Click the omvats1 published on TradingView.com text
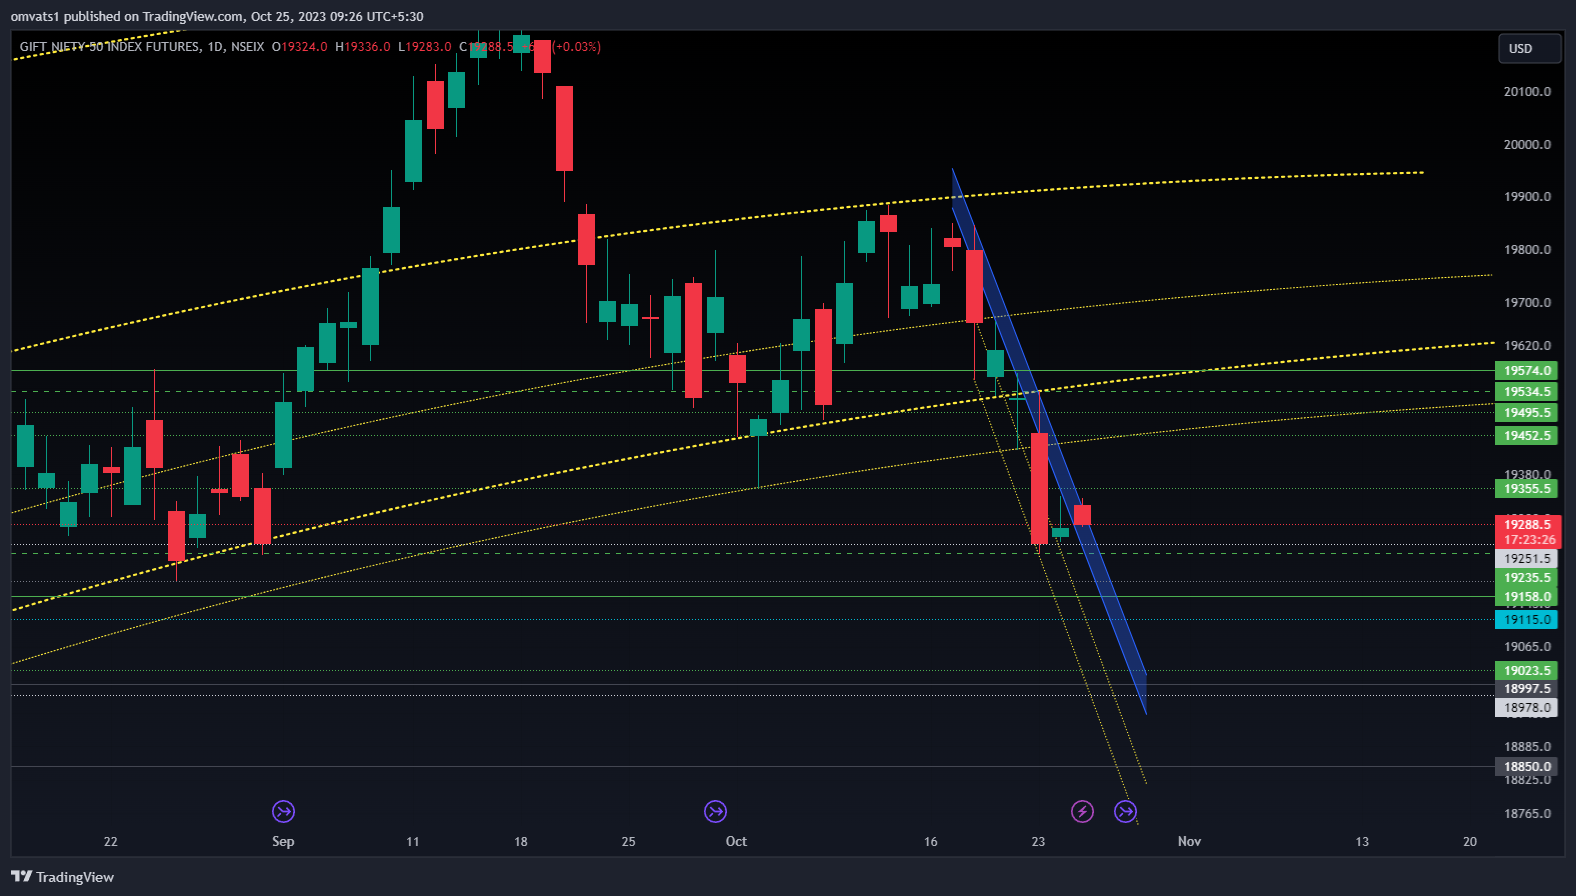Viewport: 1576px width, 896px height. 127,16
